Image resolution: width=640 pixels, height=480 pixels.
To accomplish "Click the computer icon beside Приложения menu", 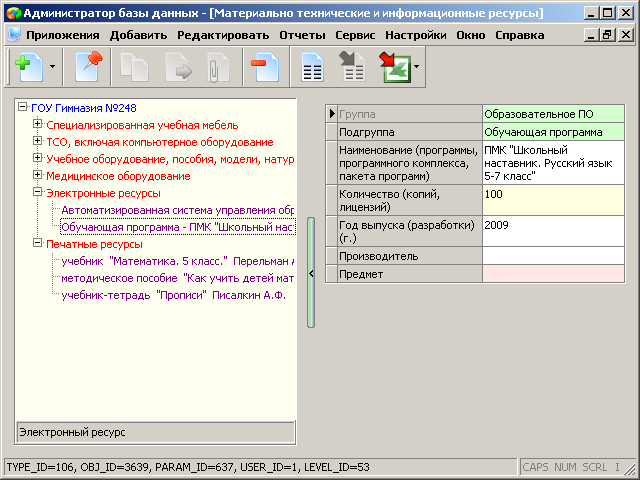I will (14, 35).
